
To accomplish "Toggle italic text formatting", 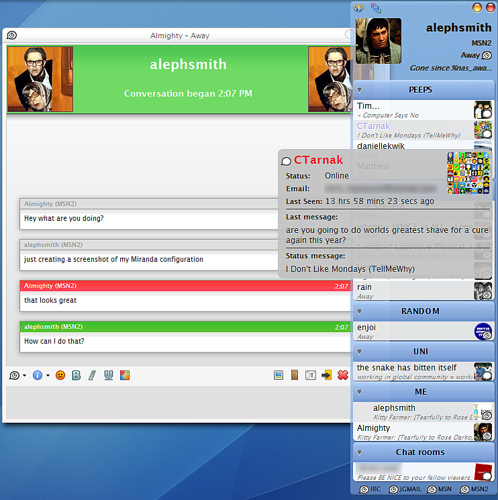I will coord(92,375).
